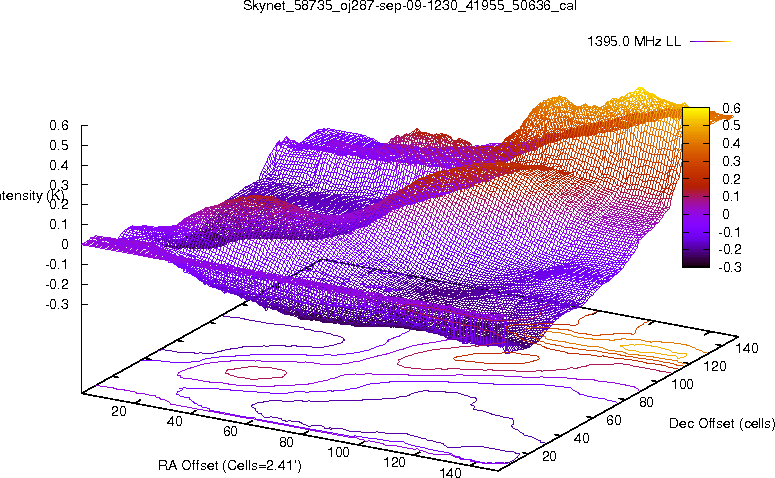Select the 100 tick on the Dec Offset axis
775x478 pixels.
(682, 384)
